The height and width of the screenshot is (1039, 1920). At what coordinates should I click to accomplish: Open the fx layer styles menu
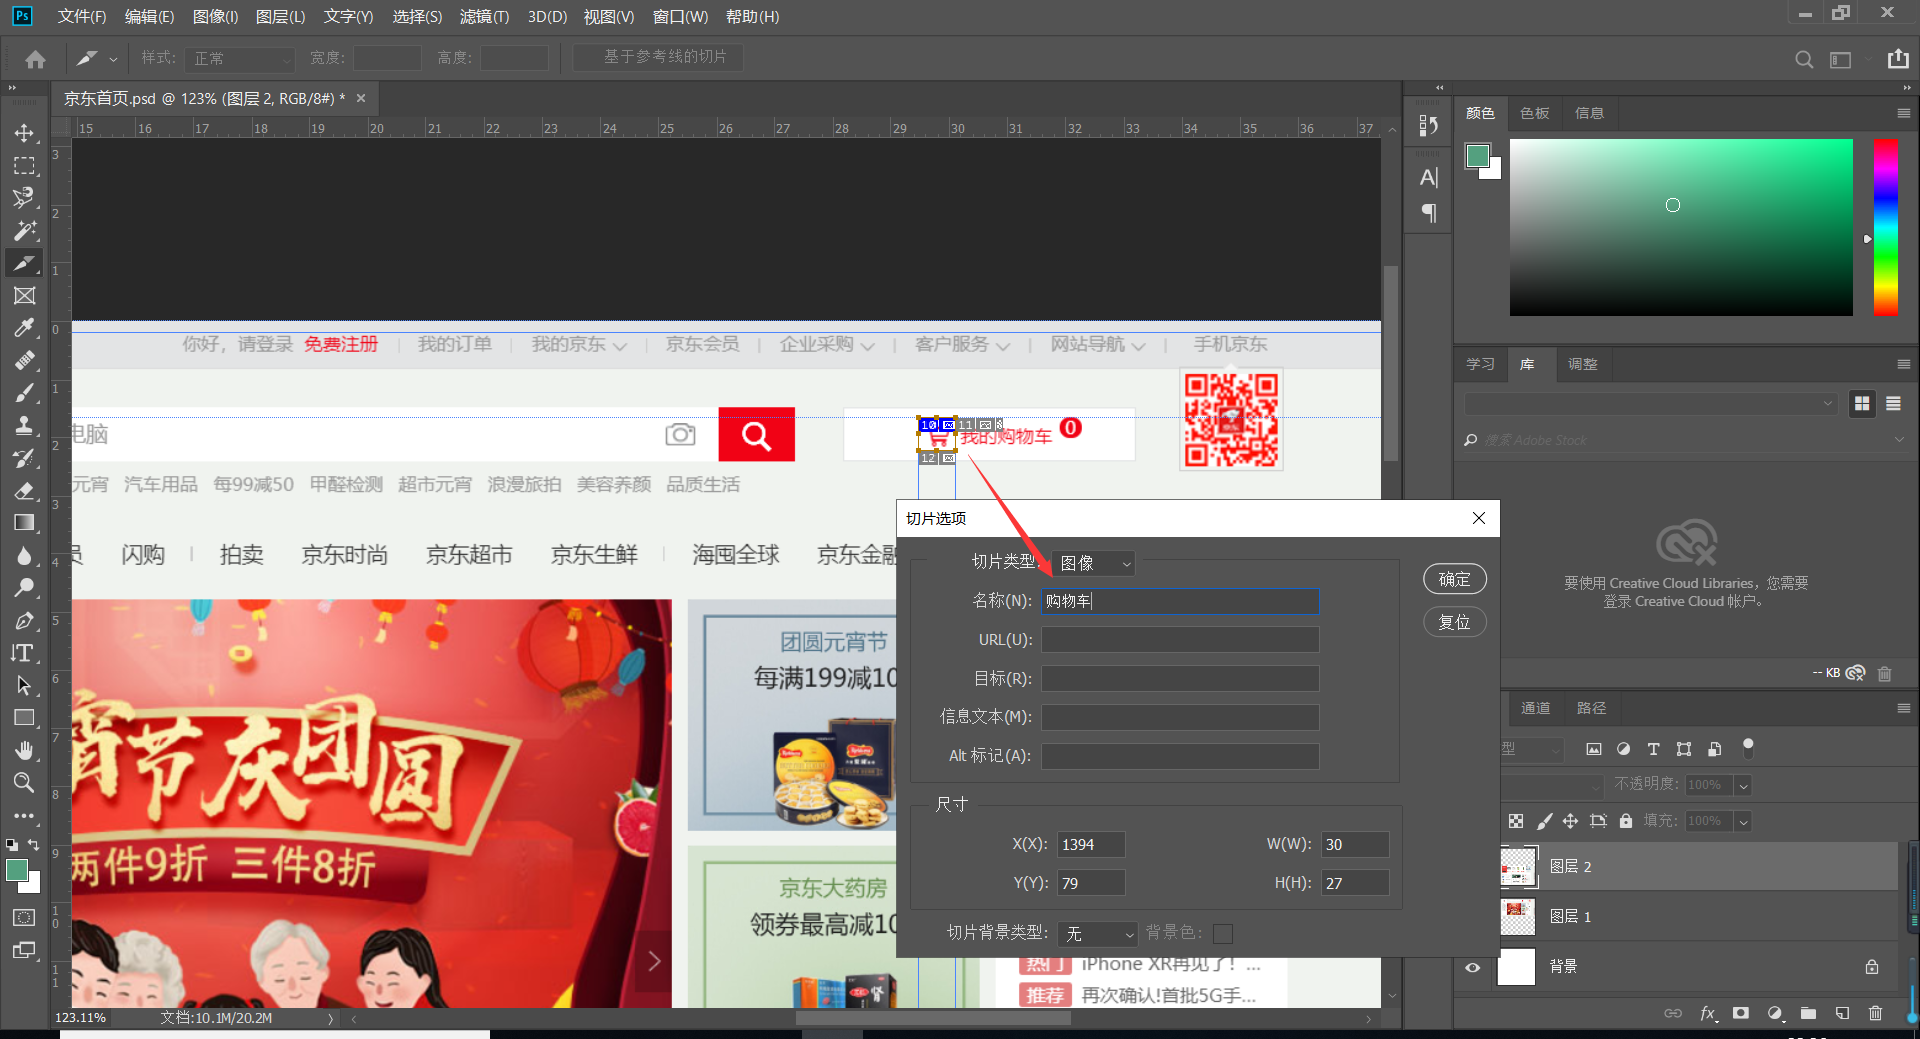1709,1014
